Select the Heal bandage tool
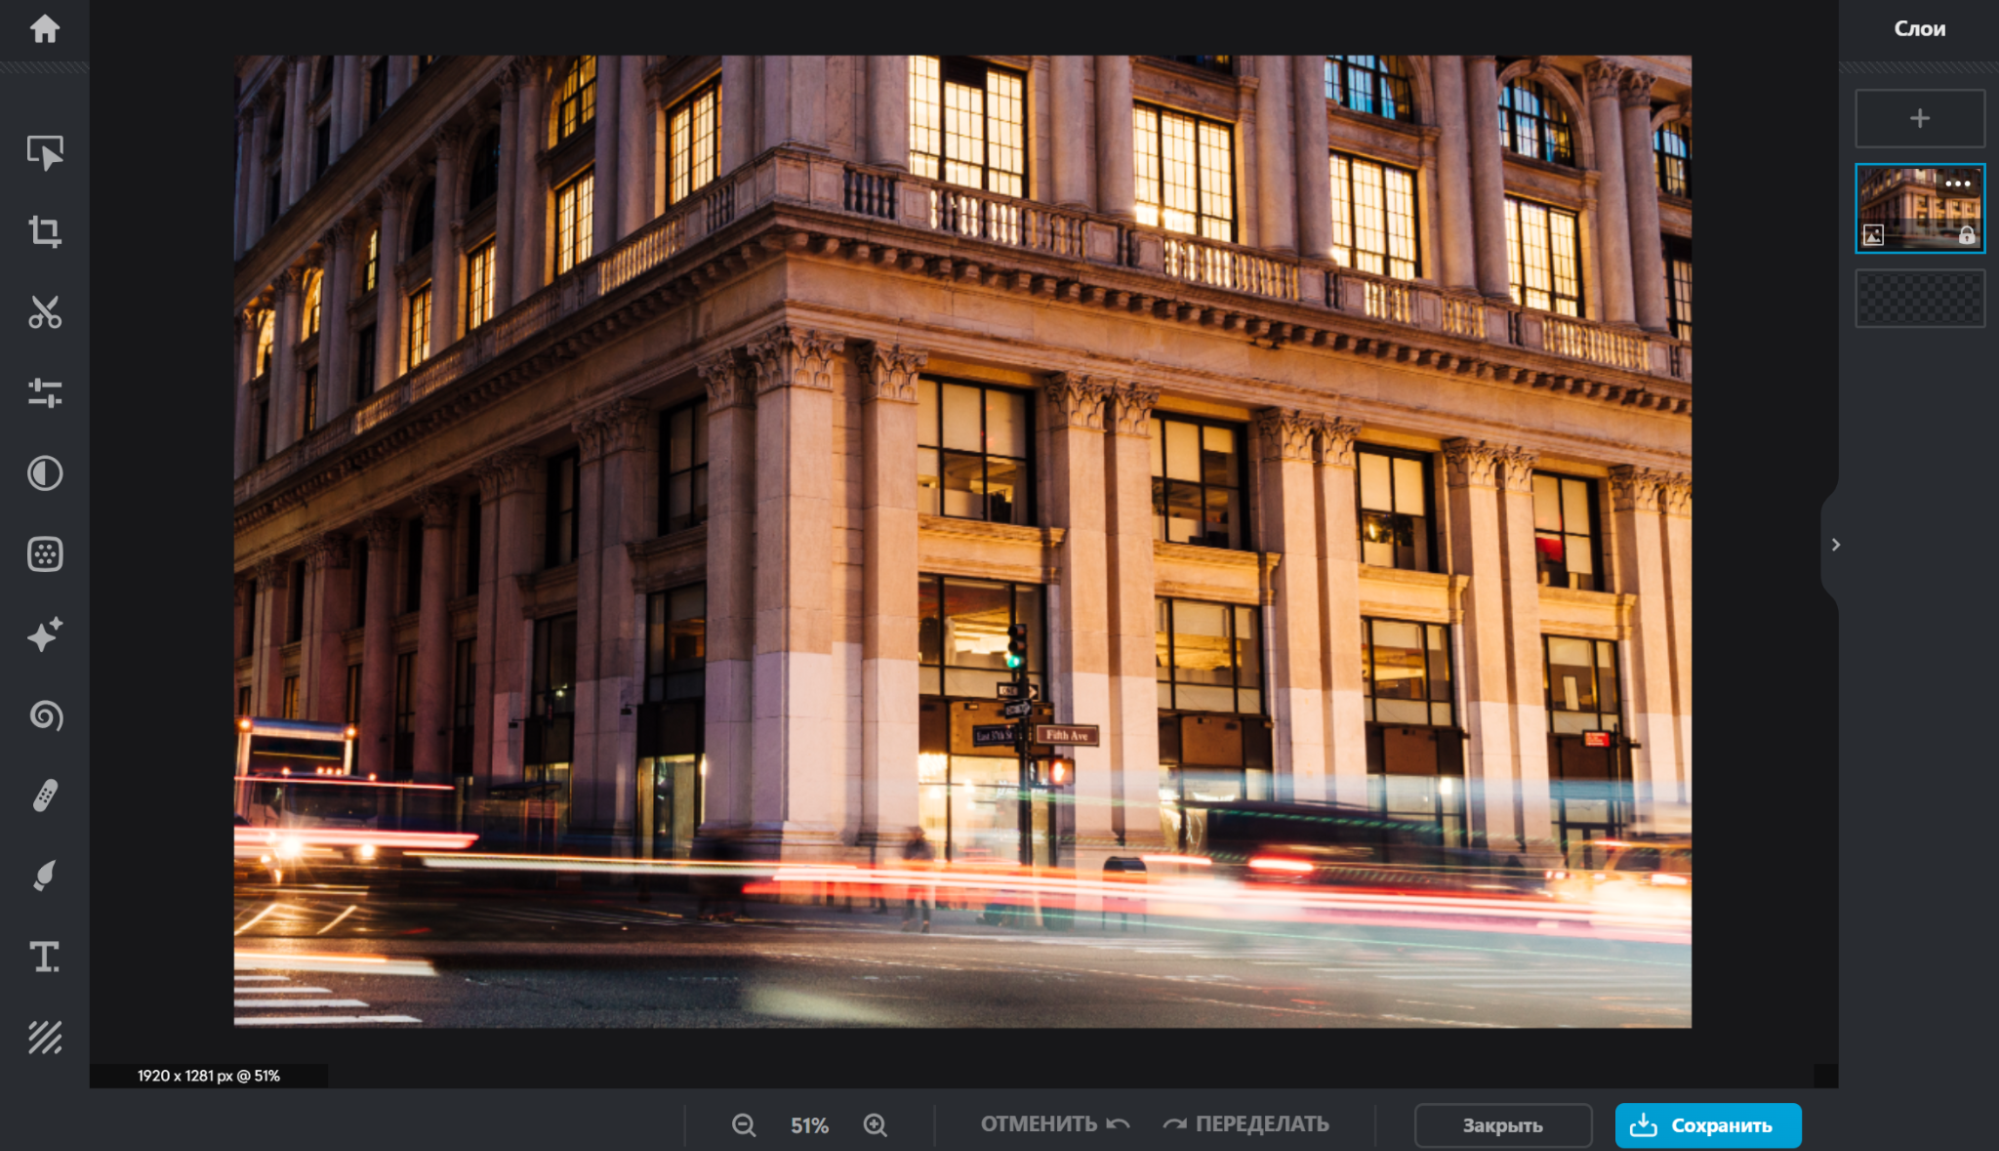The width and height of the screenshot is (1999, 1151). pos(44,796)
